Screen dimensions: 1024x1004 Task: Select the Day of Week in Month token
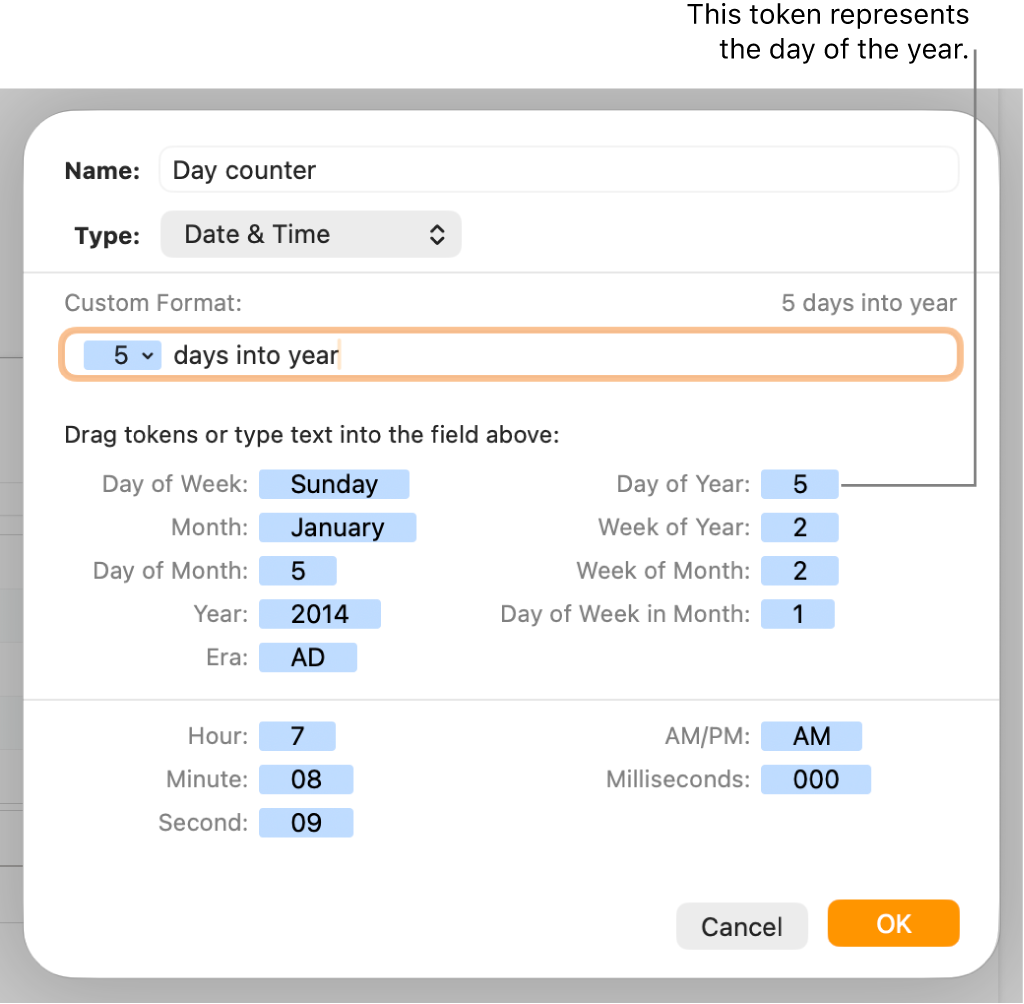tap(797, 614)
